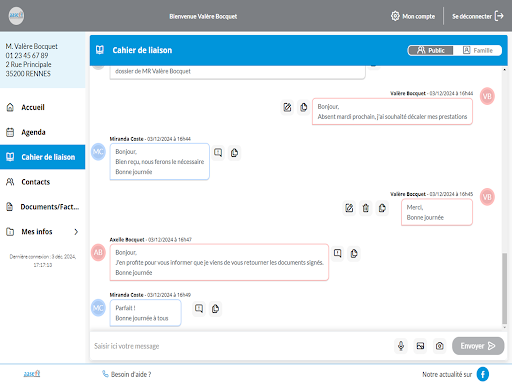Copy the 'Parfait !' message from Miranda Coste
Viewport: 512px width, 384px height.
coord(215,309)
